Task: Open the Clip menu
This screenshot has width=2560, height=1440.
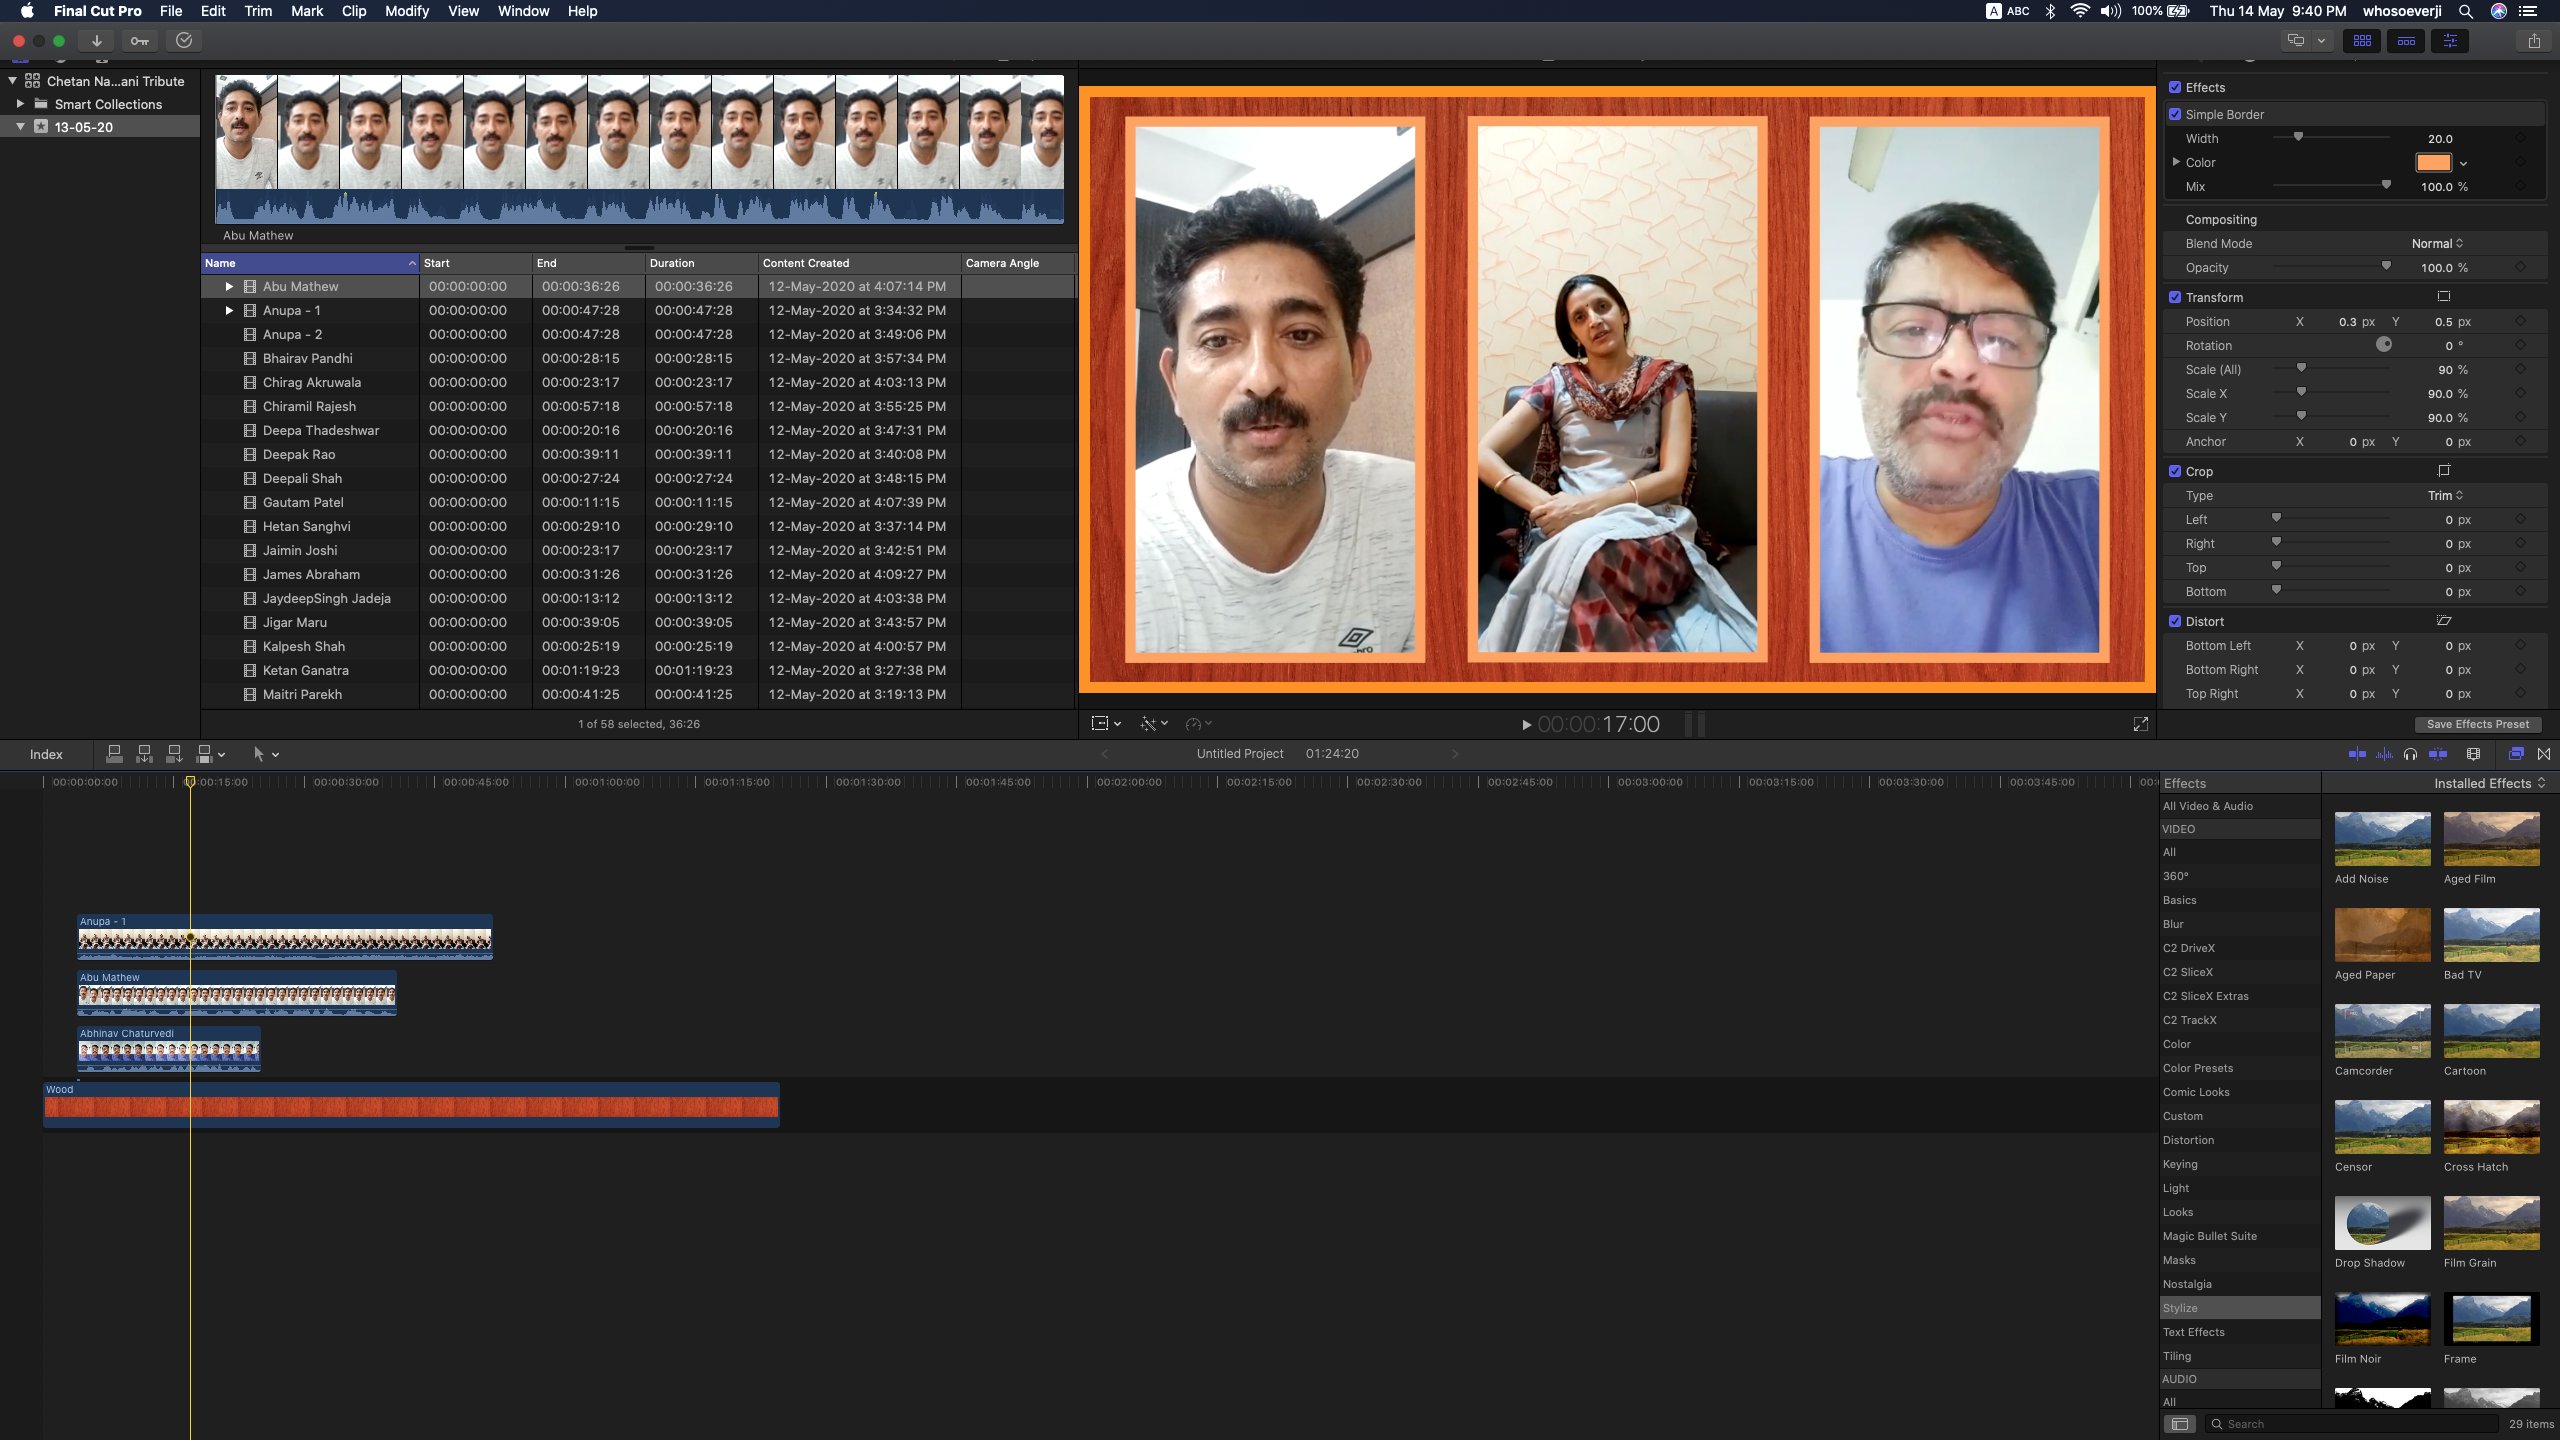Action: [353, 11]
